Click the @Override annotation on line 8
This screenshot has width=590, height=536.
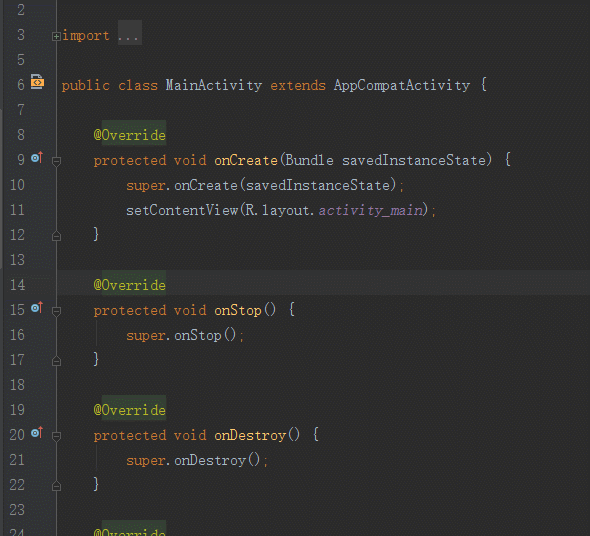[130, 135]
